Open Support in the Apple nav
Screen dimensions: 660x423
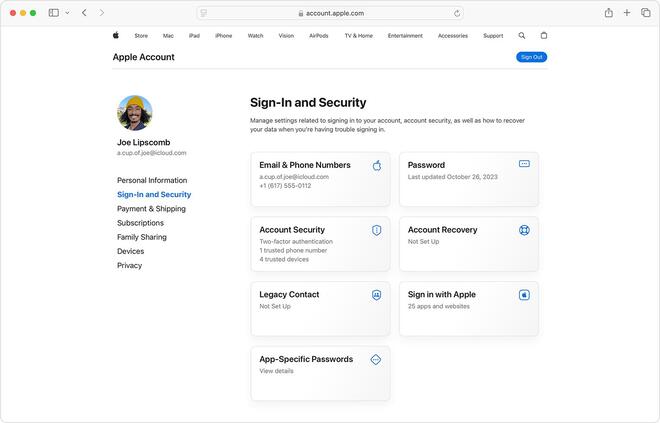point(493,36)
